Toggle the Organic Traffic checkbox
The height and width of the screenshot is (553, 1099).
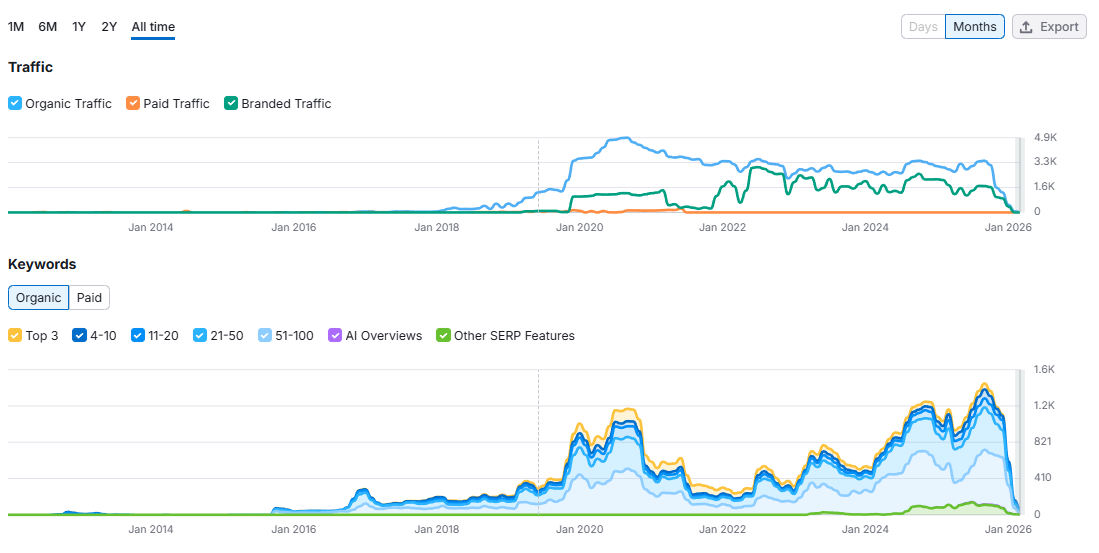[15, 103]
